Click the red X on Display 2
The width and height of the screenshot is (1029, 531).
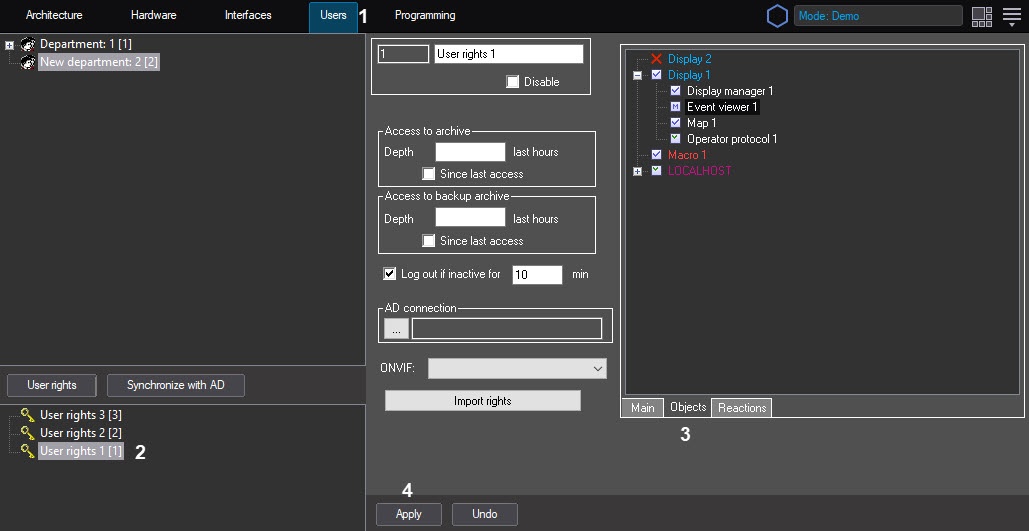(x=656, y=59)
